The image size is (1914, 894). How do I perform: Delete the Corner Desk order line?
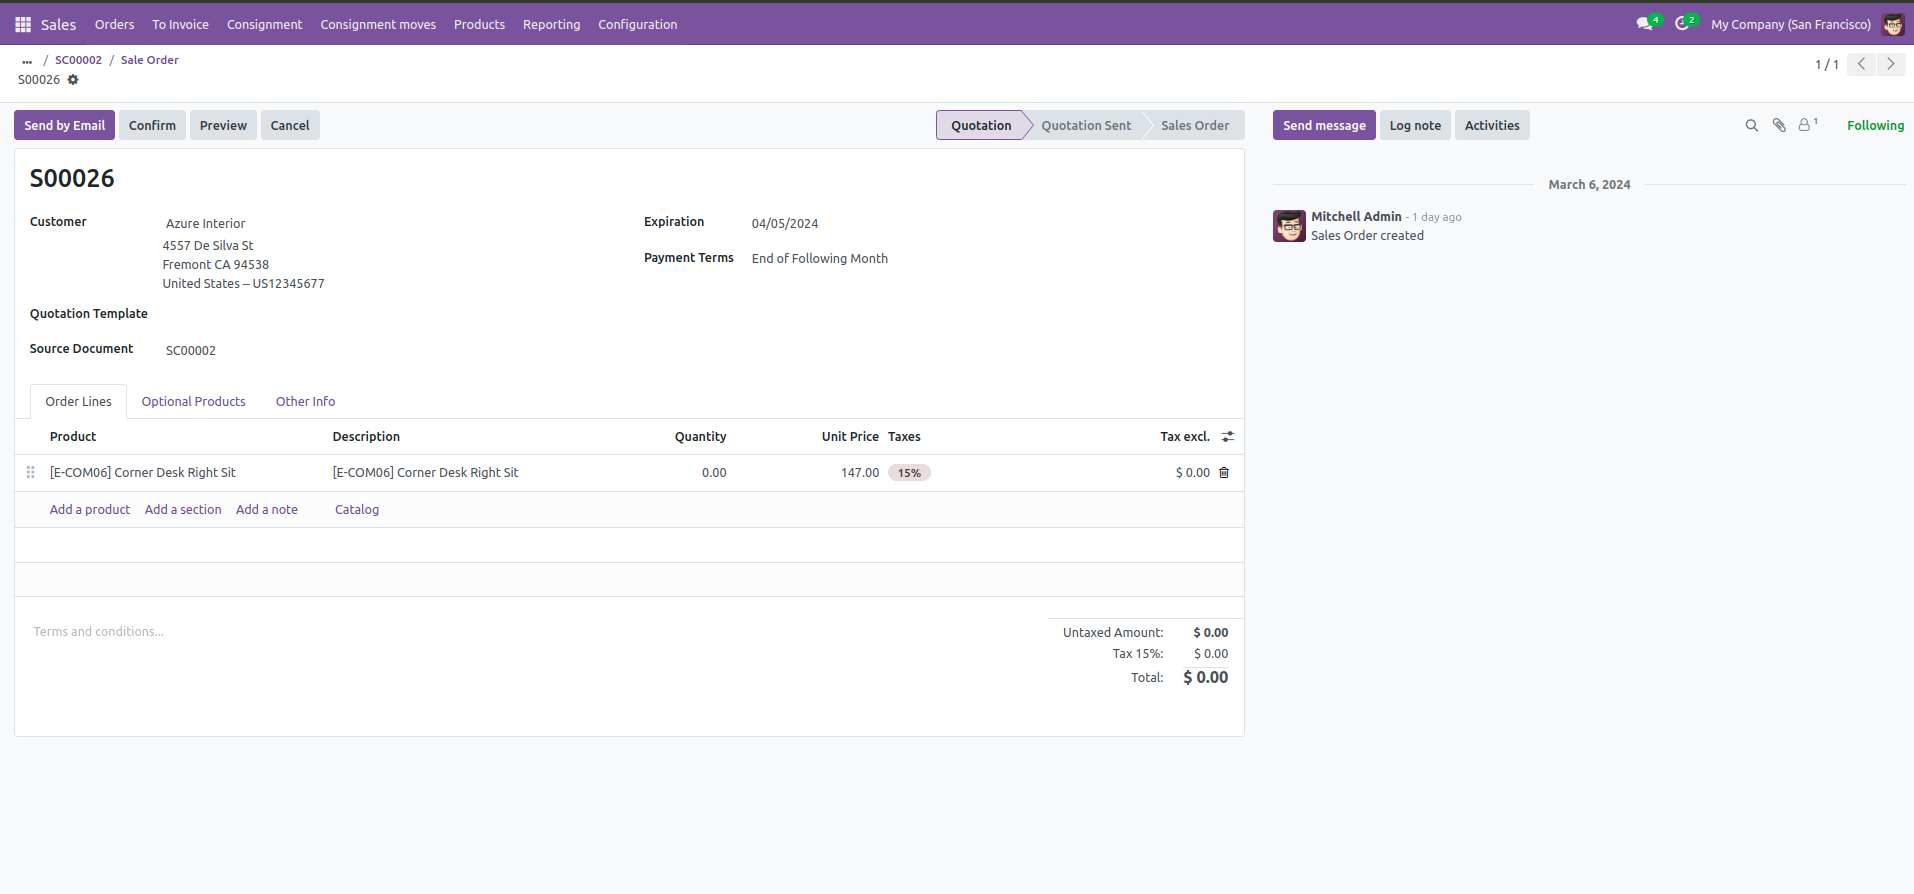click(1224, 473)
